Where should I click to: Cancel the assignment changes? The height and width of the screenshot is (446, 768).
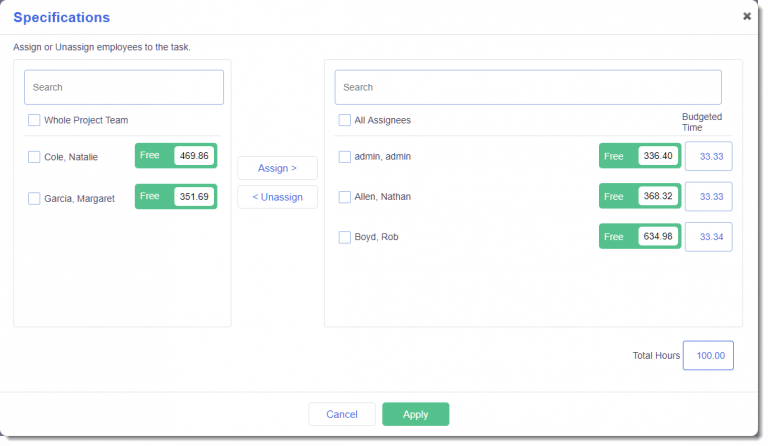342,414
